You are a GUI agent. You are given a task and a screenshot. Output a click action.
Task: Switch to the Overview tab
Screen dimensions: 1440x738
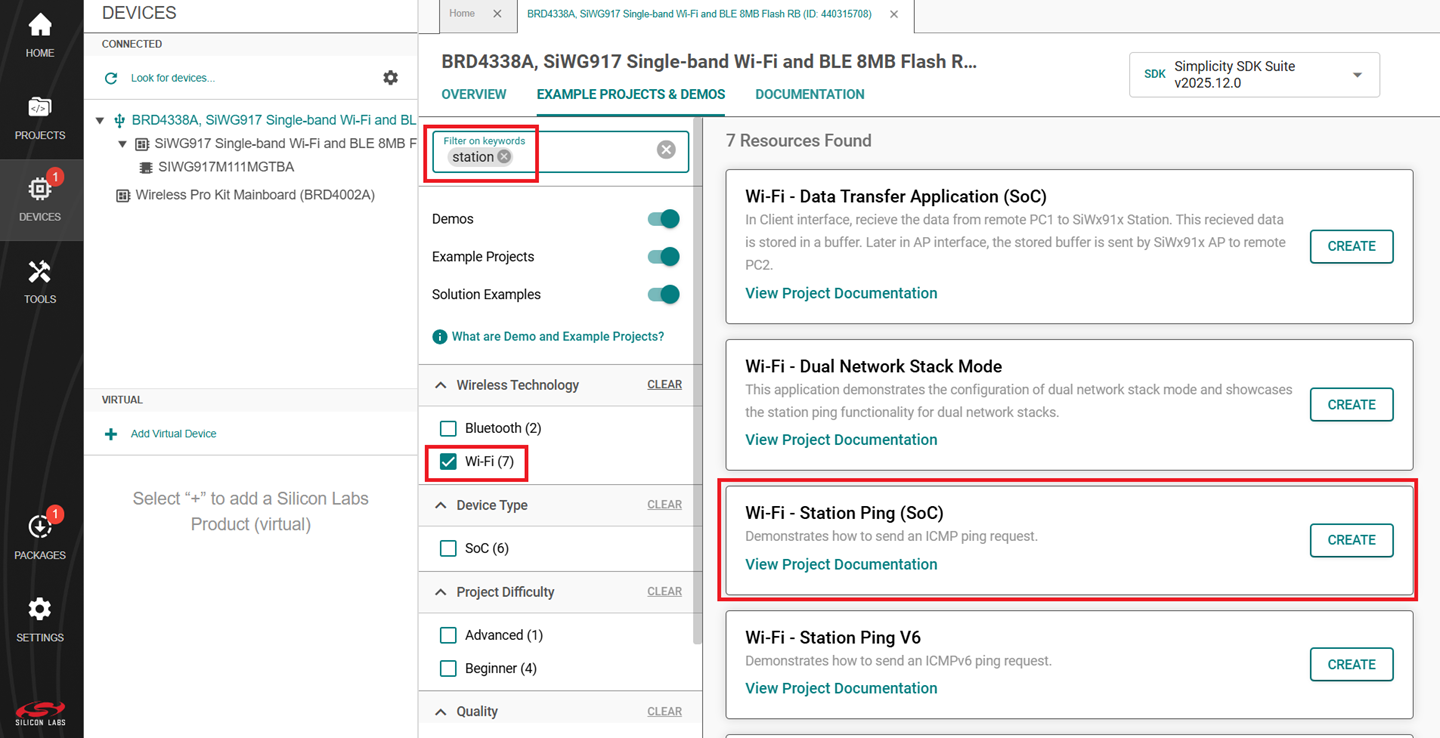click(x=473, y=95)
